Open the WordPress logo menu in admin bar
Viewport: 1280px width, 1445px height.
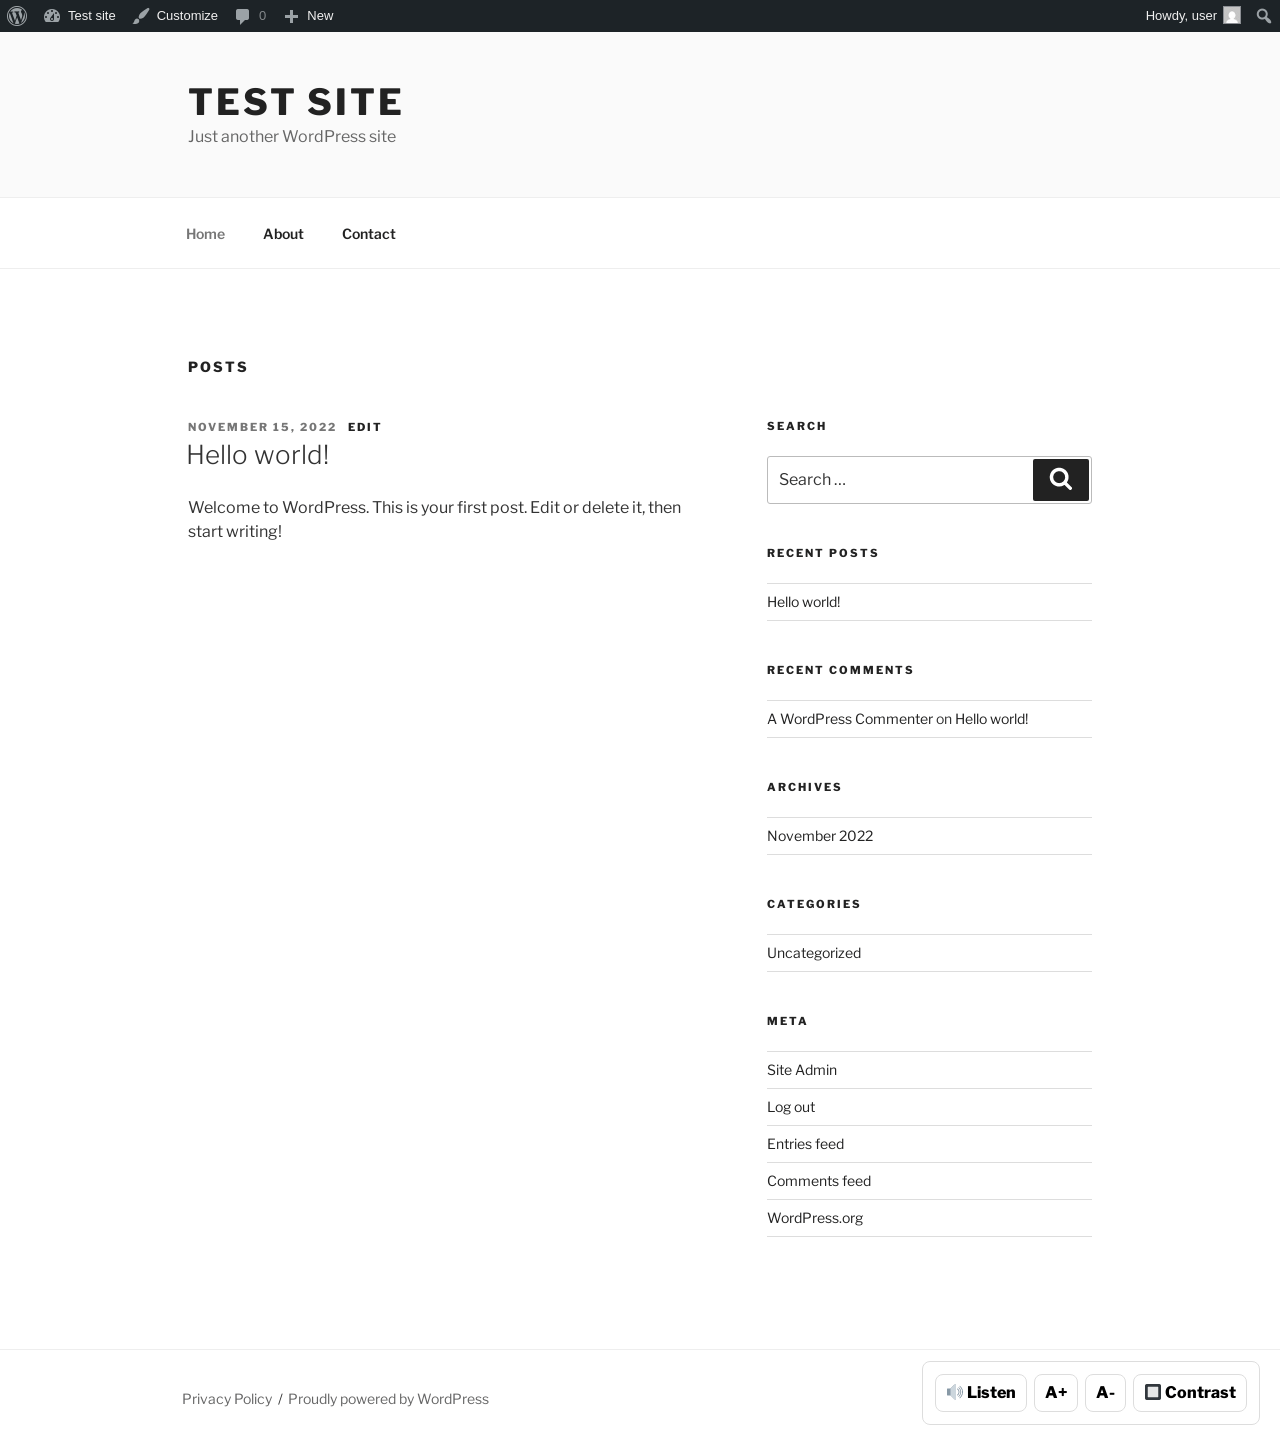(x=17, y=16)
